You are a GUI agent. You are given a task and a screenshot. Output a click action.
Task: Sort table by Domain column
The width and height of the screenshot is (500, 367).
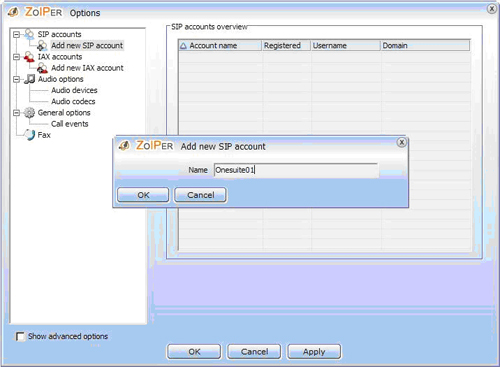(x=425, y=46)
